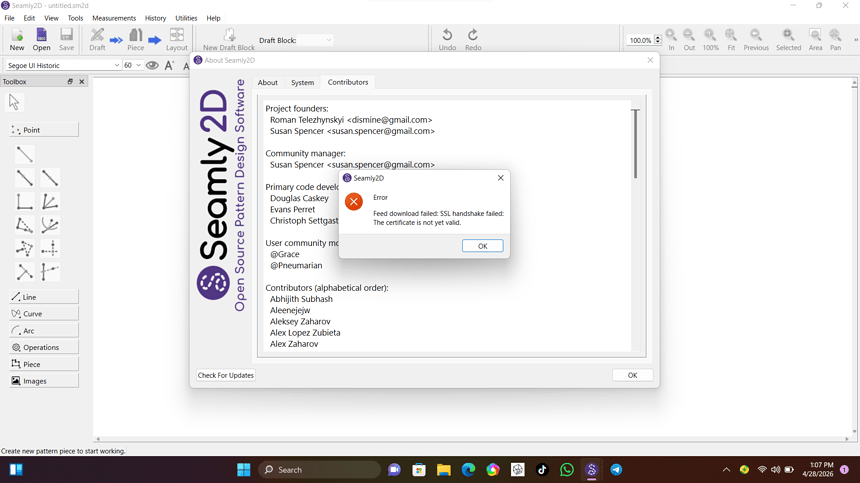Close the Seamly2D error dialog
This screenshot has width=860, height=483.
pyautogui.click(x=500, y=178)
